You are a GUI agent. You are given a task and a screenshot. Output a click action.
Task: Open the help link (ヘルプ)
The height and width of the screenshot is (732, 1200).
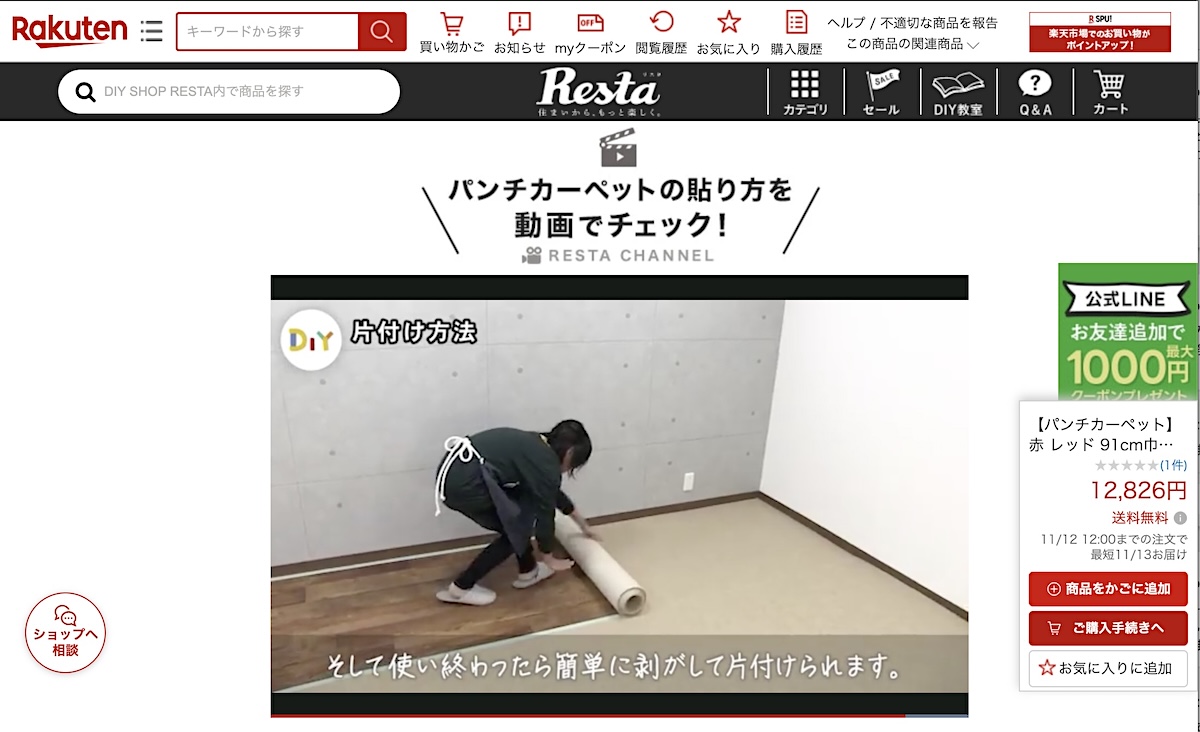point(846,23)
